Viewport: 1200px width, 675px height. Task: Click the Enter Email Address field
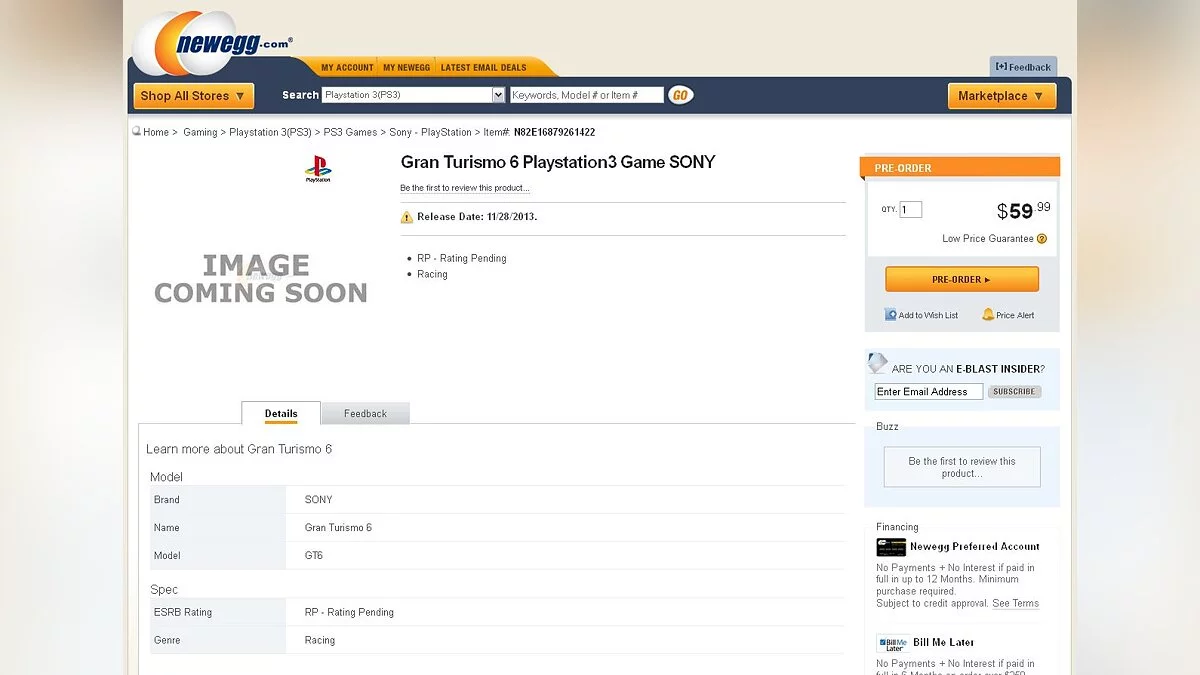928,392
